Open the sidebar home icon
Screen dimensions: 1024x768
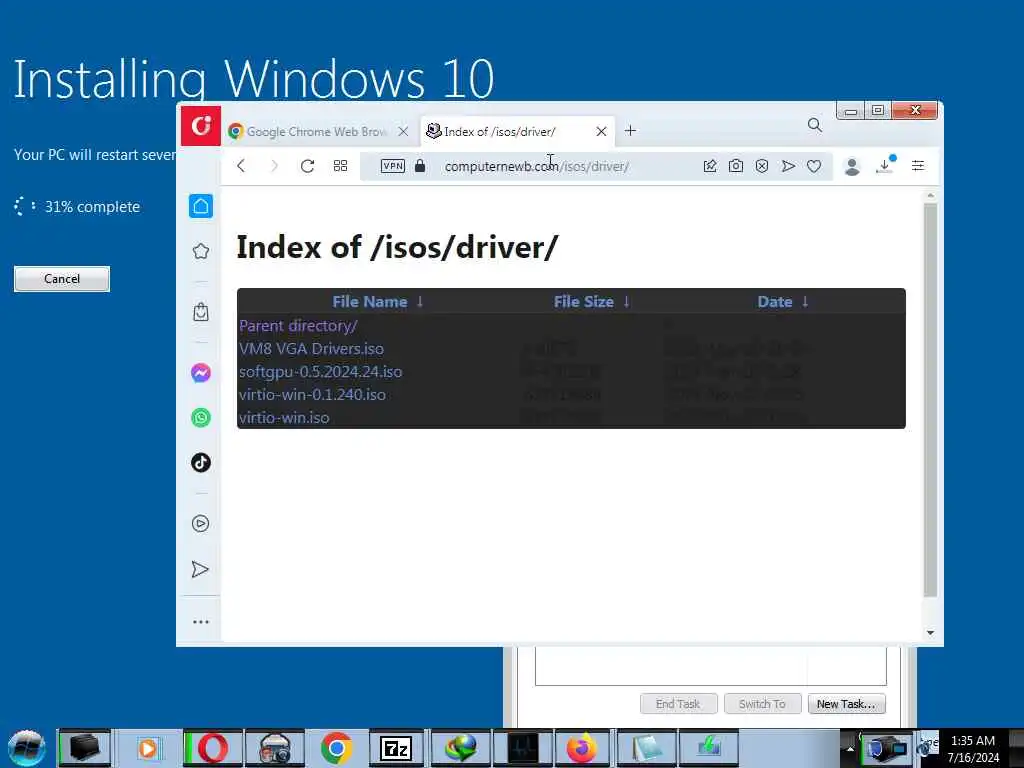pyautogui.click(x=201, y=206)
